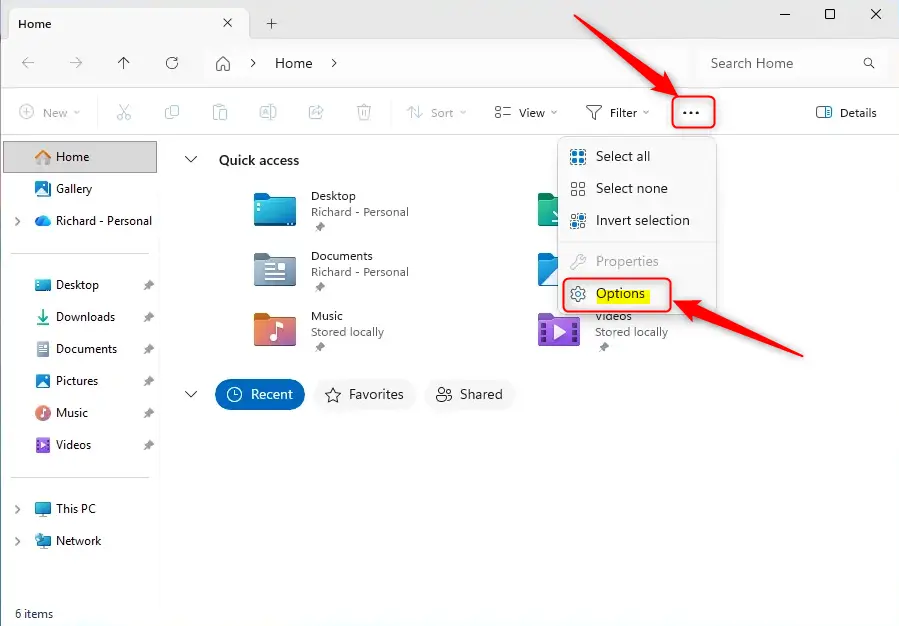Open Gallery in the navigation pane
Screen dimensions: 899x626
coord(63,189)
